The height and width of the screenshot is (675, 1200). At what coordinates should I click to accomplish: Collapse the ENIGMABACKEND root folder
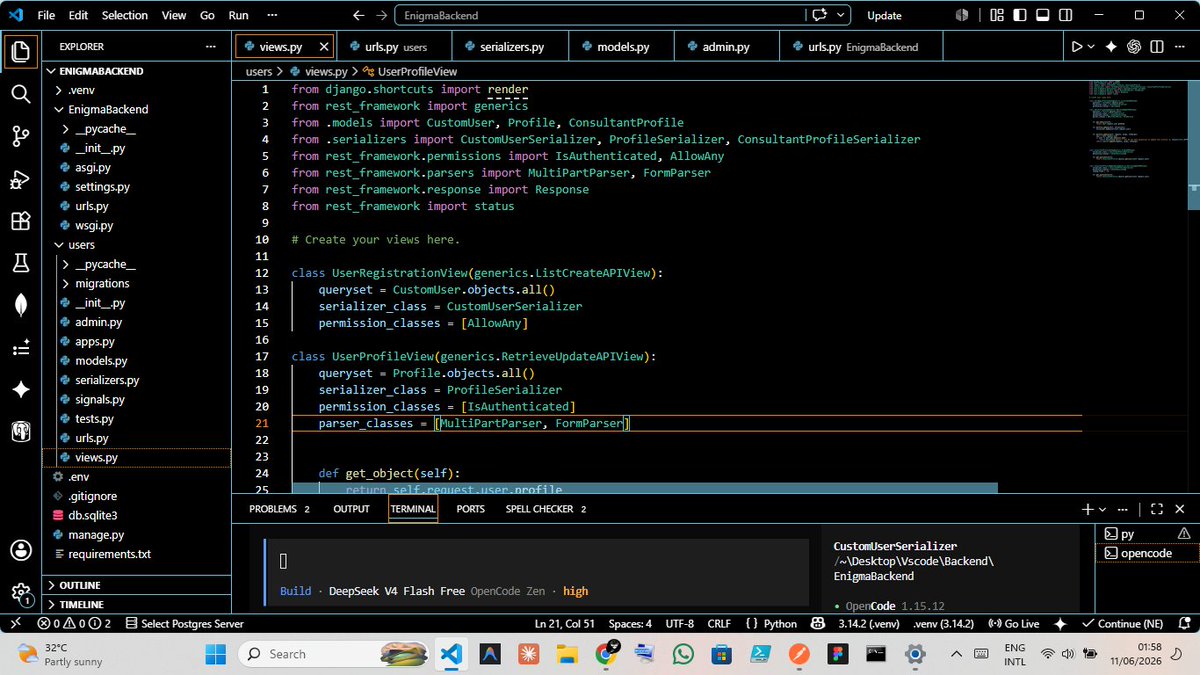click(51, 71)
